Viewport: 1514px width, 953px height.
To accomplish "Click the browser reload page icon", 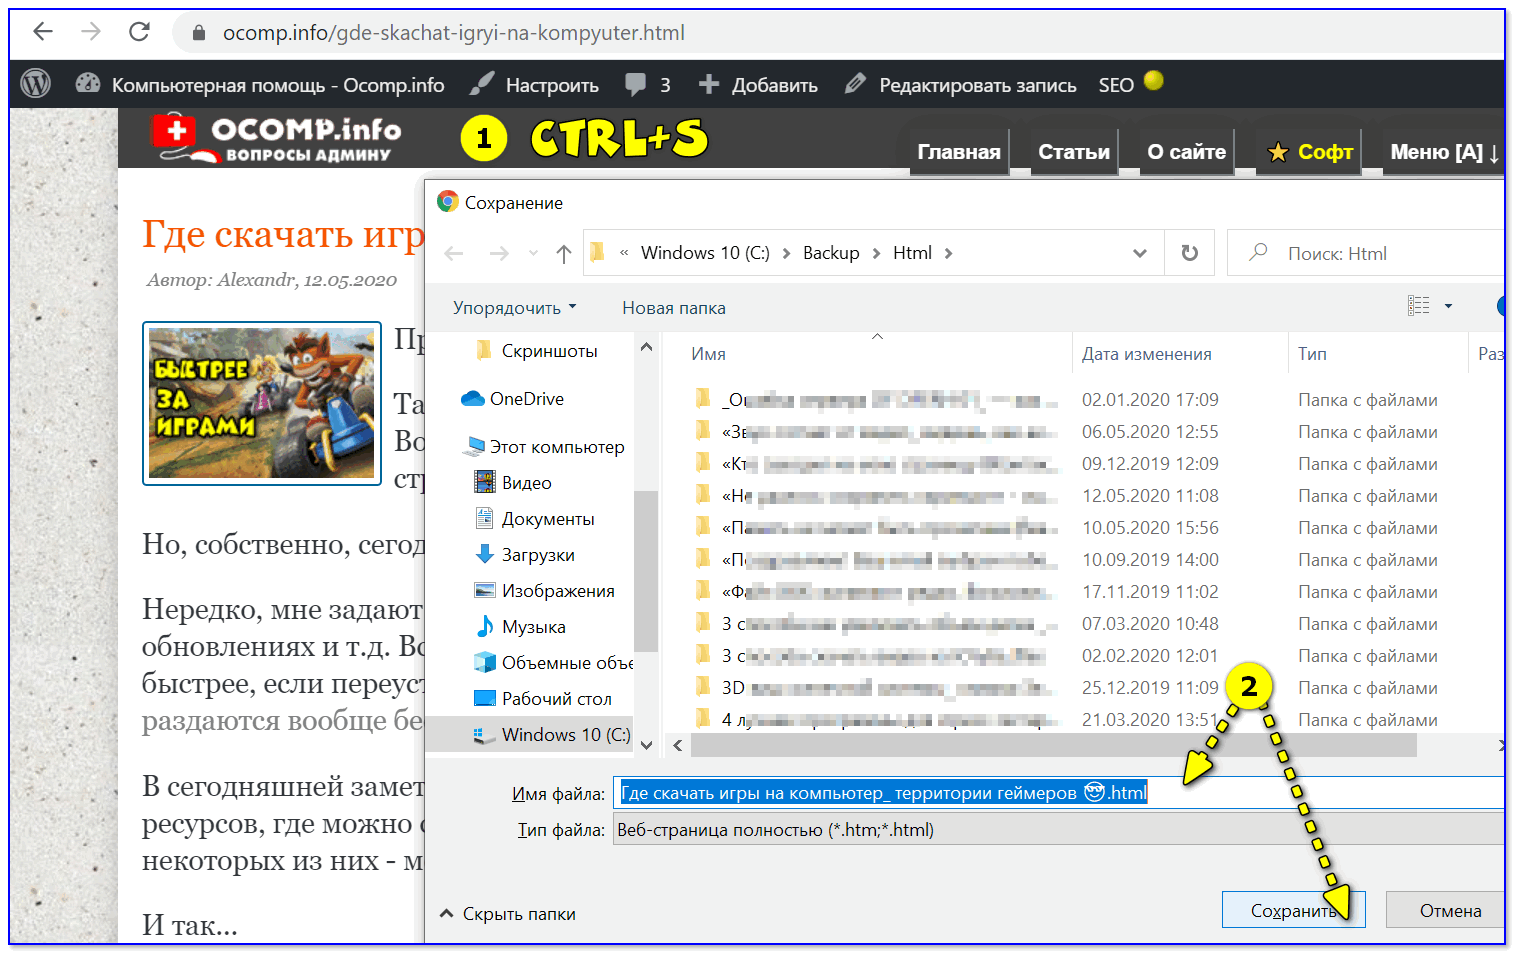I will click(x=139, y=32).
